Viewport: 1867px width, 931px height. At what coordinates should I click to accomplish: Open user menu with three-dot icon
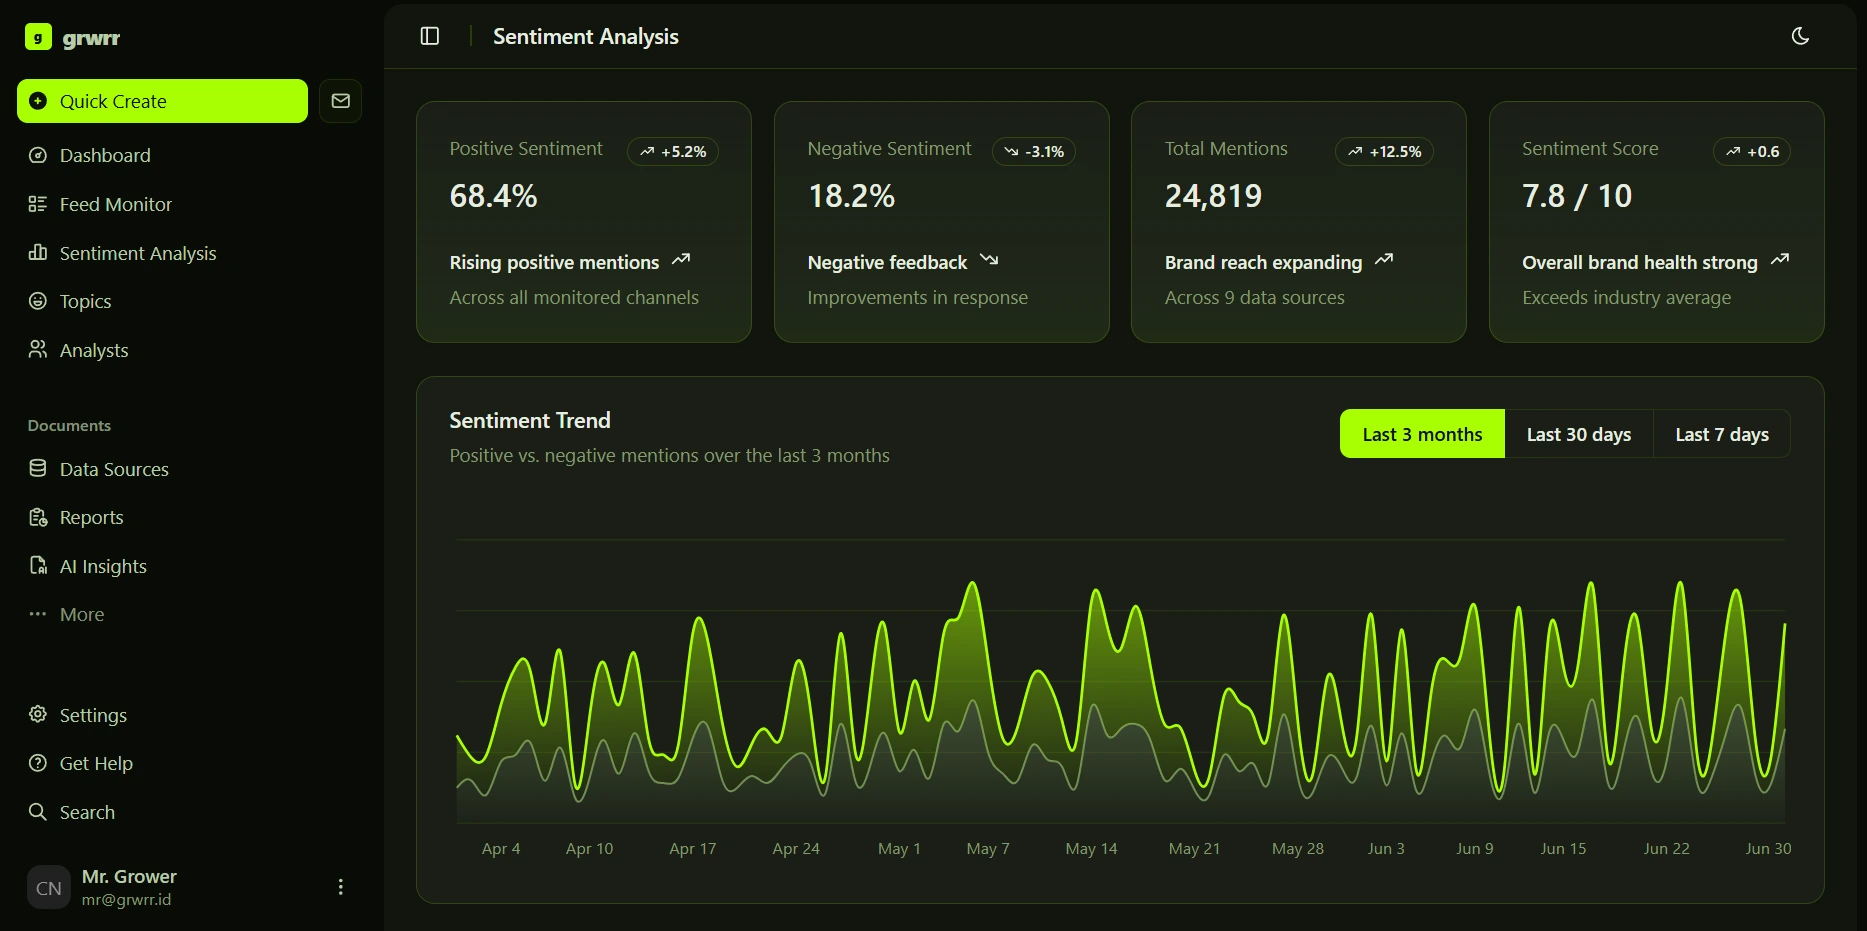(340, 887)
